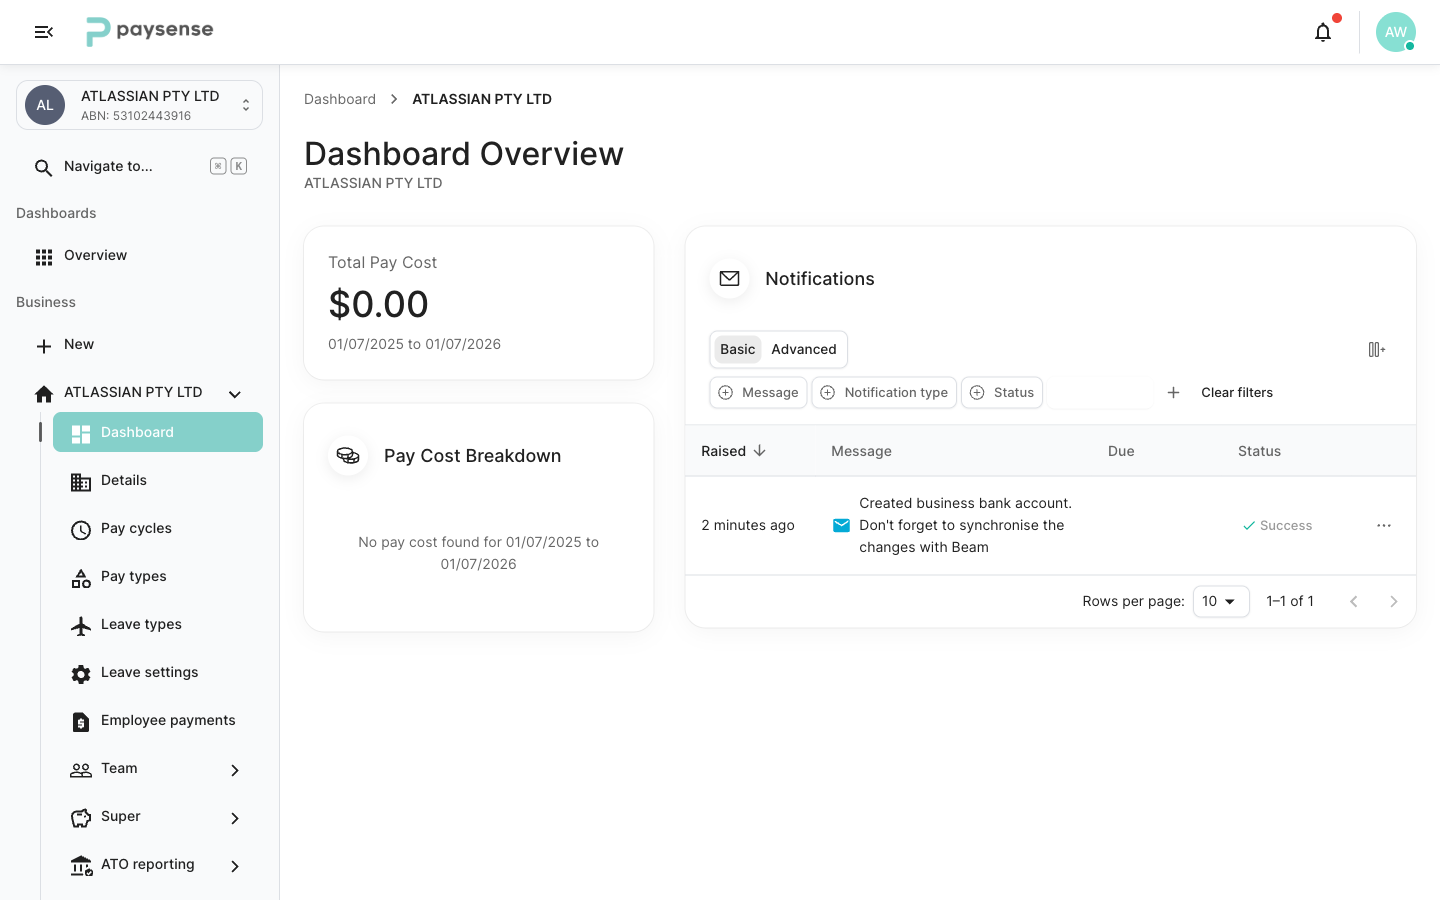Click the Team people icon
Image resolution: width=1440 pixels, height=900 pixels.
point(81,770)
